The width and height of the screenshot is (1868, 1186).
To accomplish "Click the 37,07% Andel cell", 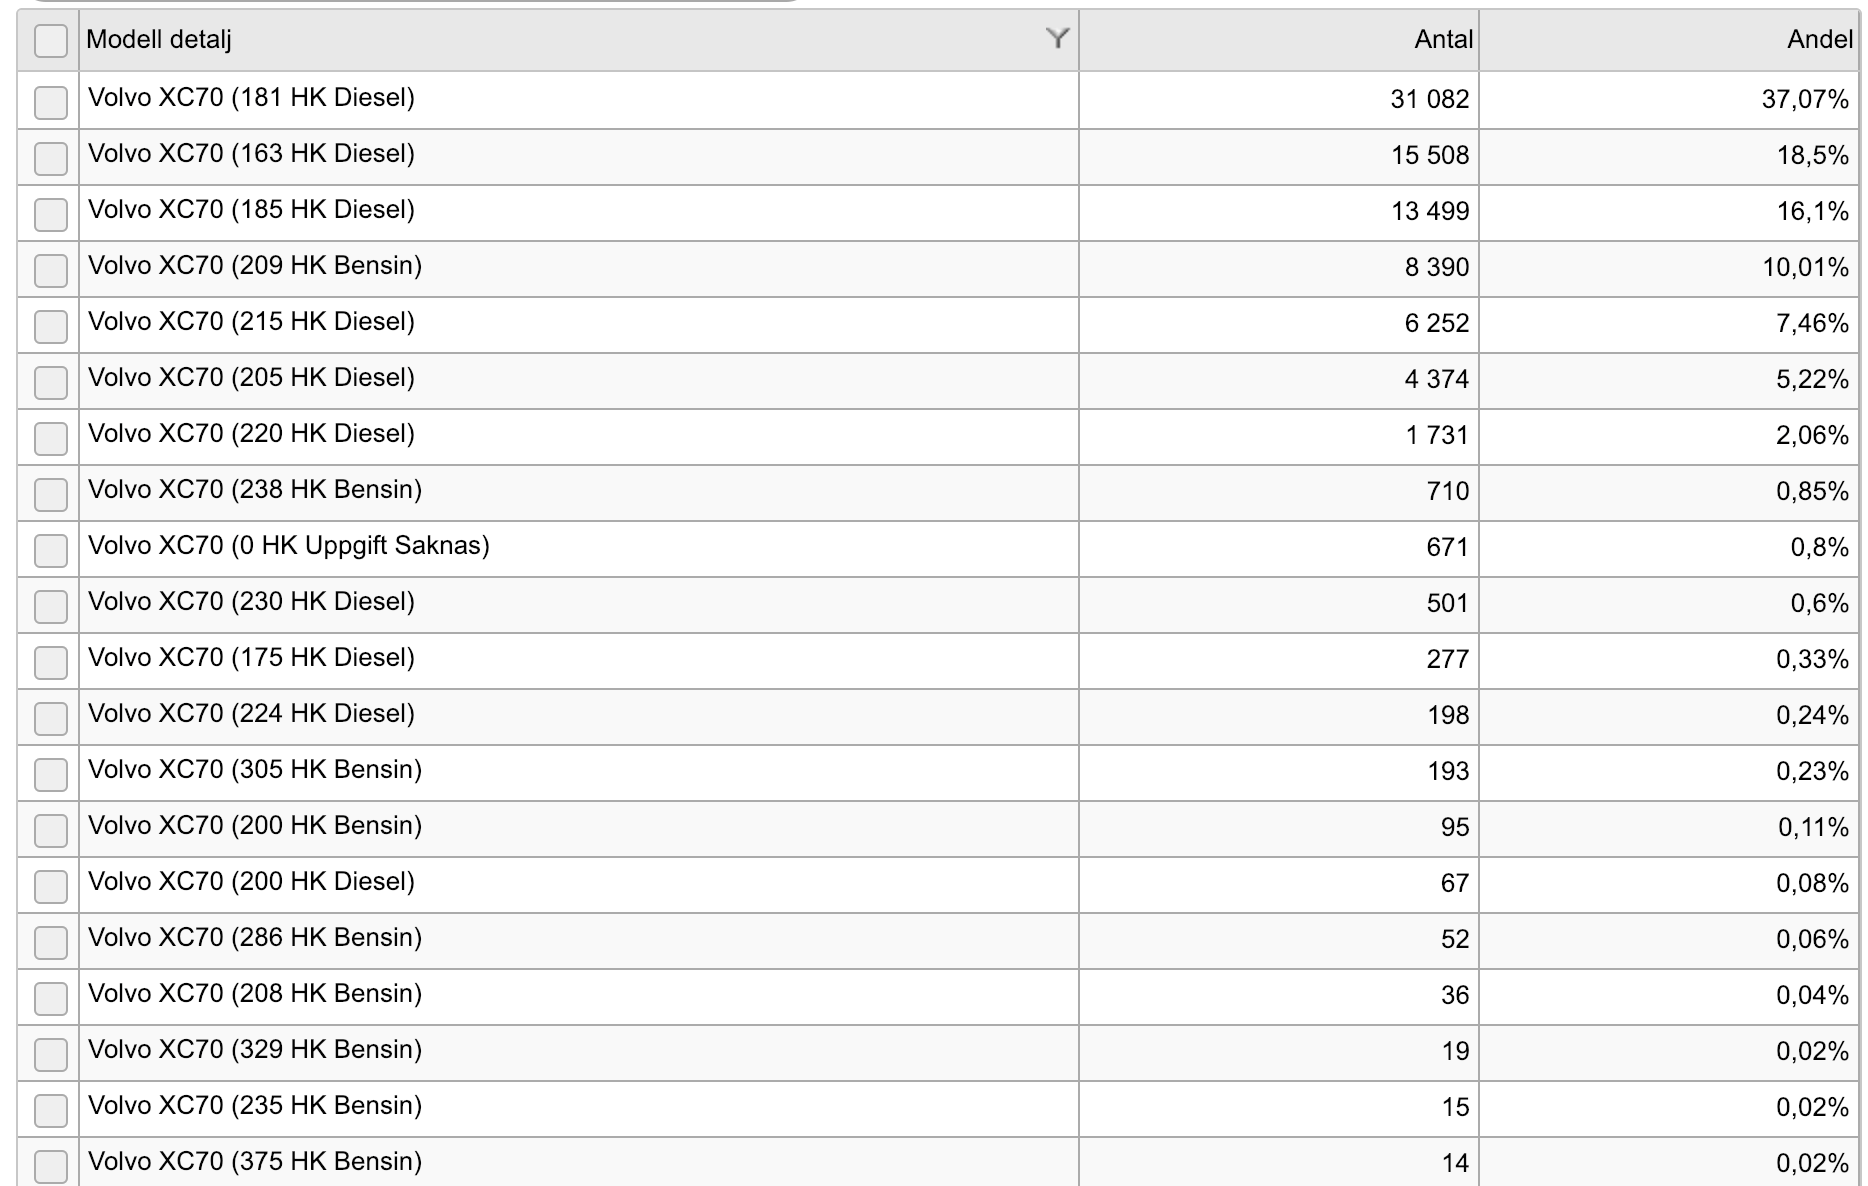I will pyautogui.click(x=1804, y=100).
